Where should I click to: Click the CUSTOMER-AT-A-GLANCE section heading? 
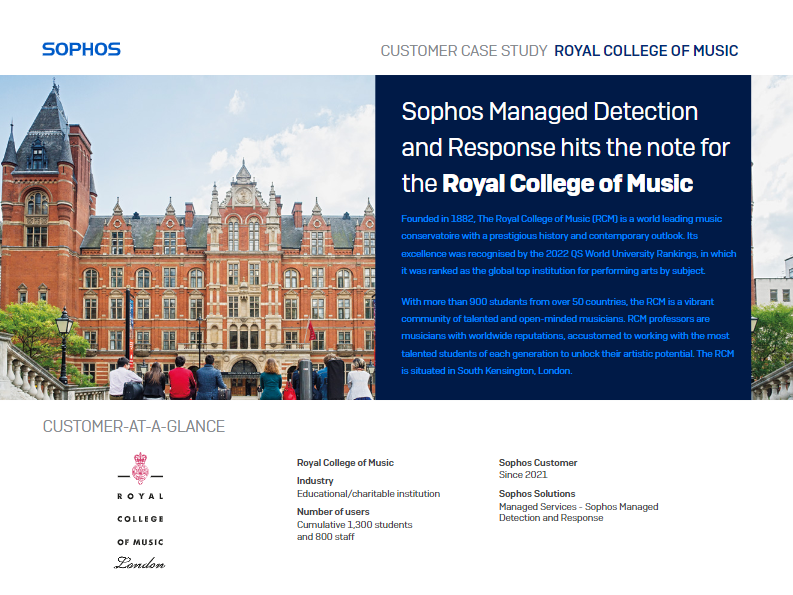tap(133, 427)
